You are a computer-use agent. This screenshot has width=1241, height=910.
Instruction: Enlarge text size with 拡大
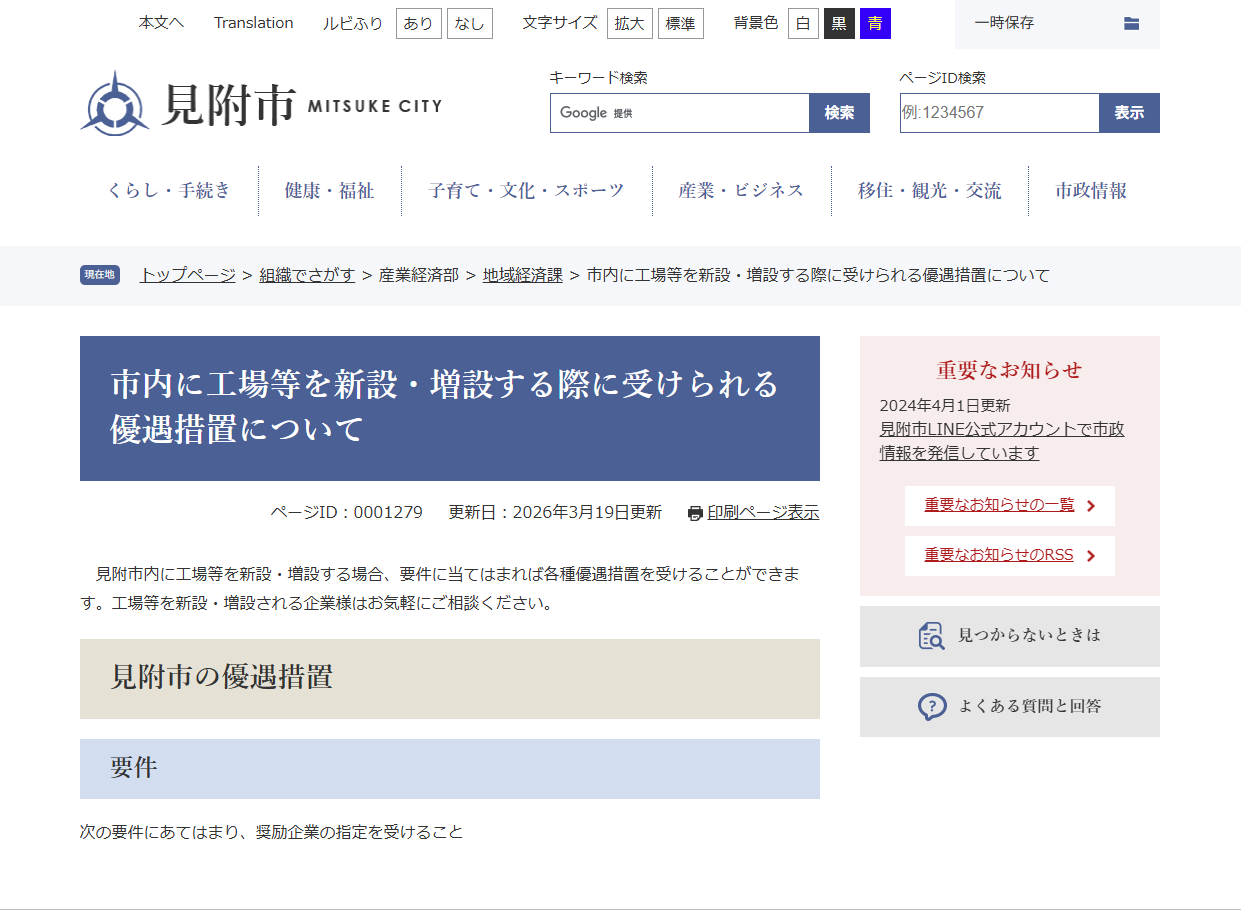tap(630, 23)
